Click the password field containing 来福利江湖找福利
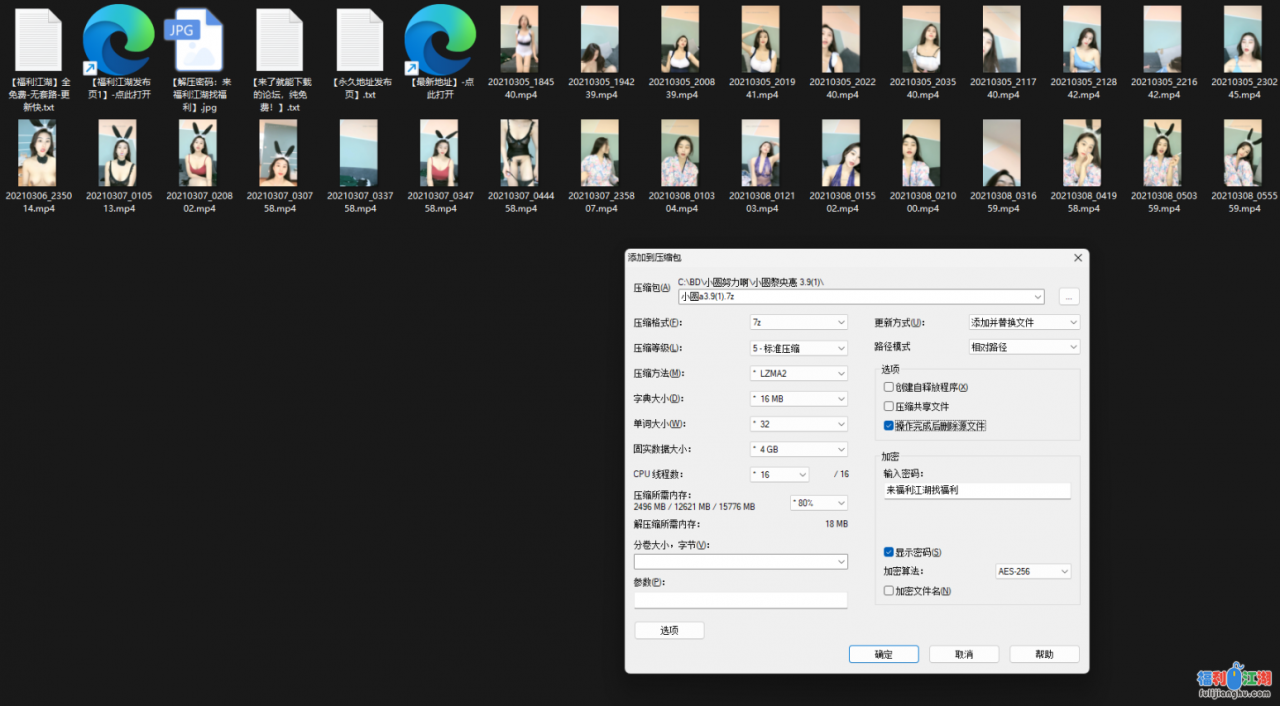Viewport: 1280px width, 706px height. tap(977, 491)
